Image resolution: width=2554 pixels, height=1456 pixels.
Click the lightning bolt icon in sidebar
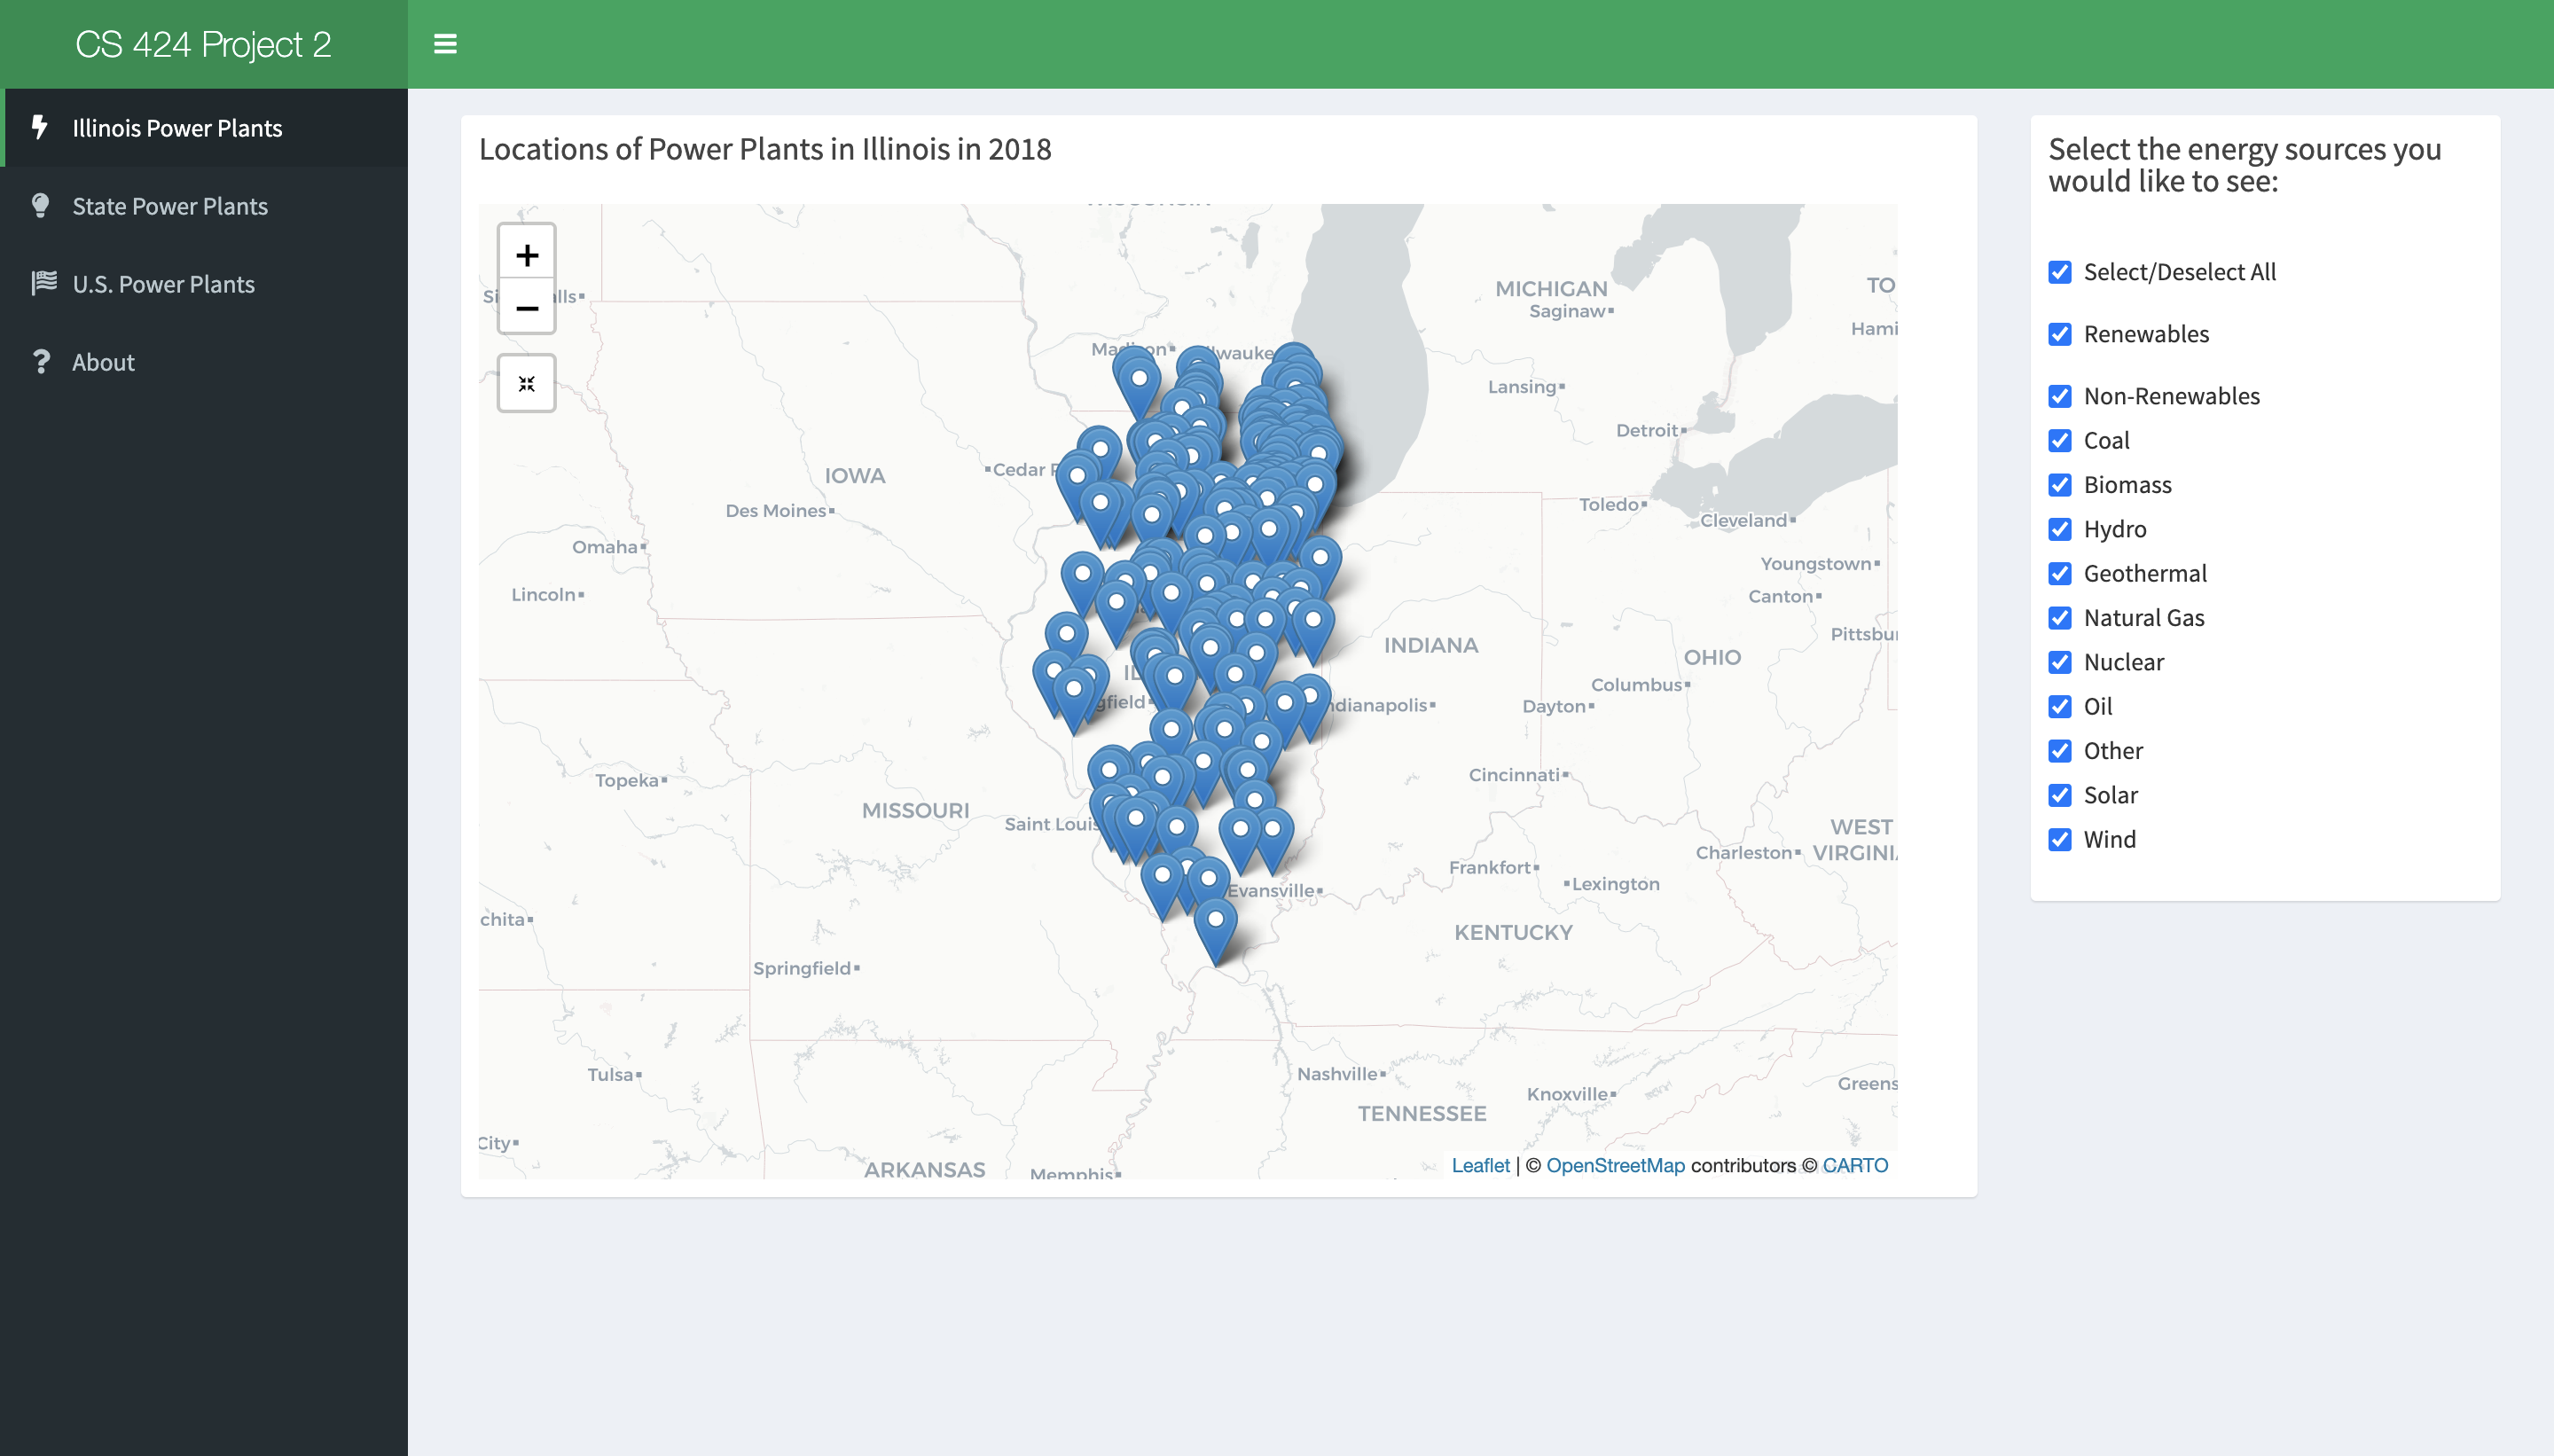[x=40, y=127]
